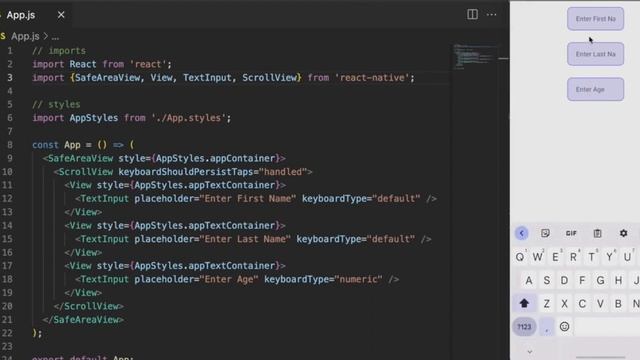This screenshot has width=640, height=360.
Task: Click "Enter First Name" placeholder string in code
Action: 248,199
